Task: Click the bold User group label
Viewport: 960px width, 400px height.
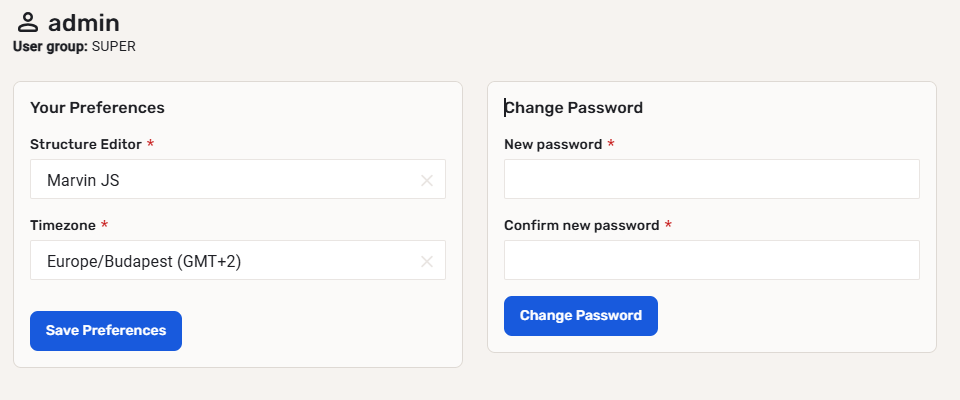Action: tap(50, 46)
